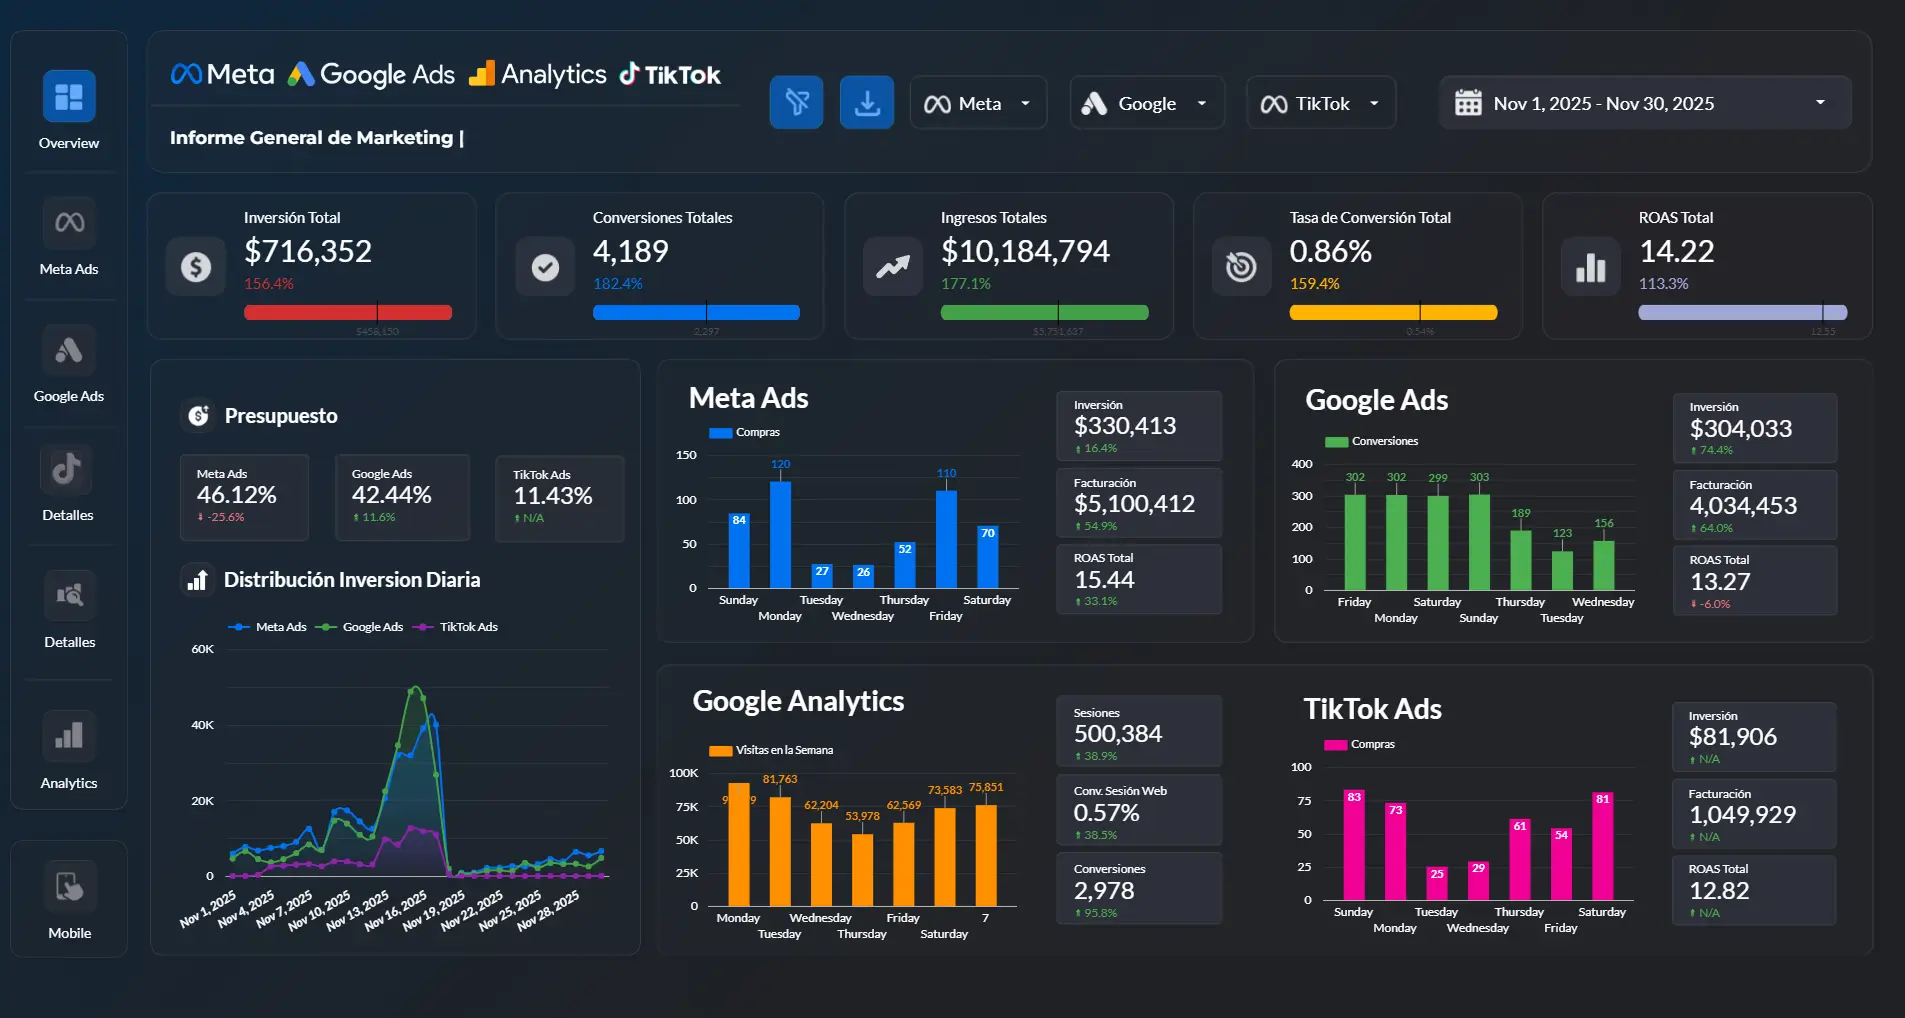
Task: Open the Overview dashboard icon
Action: [69, 96]
